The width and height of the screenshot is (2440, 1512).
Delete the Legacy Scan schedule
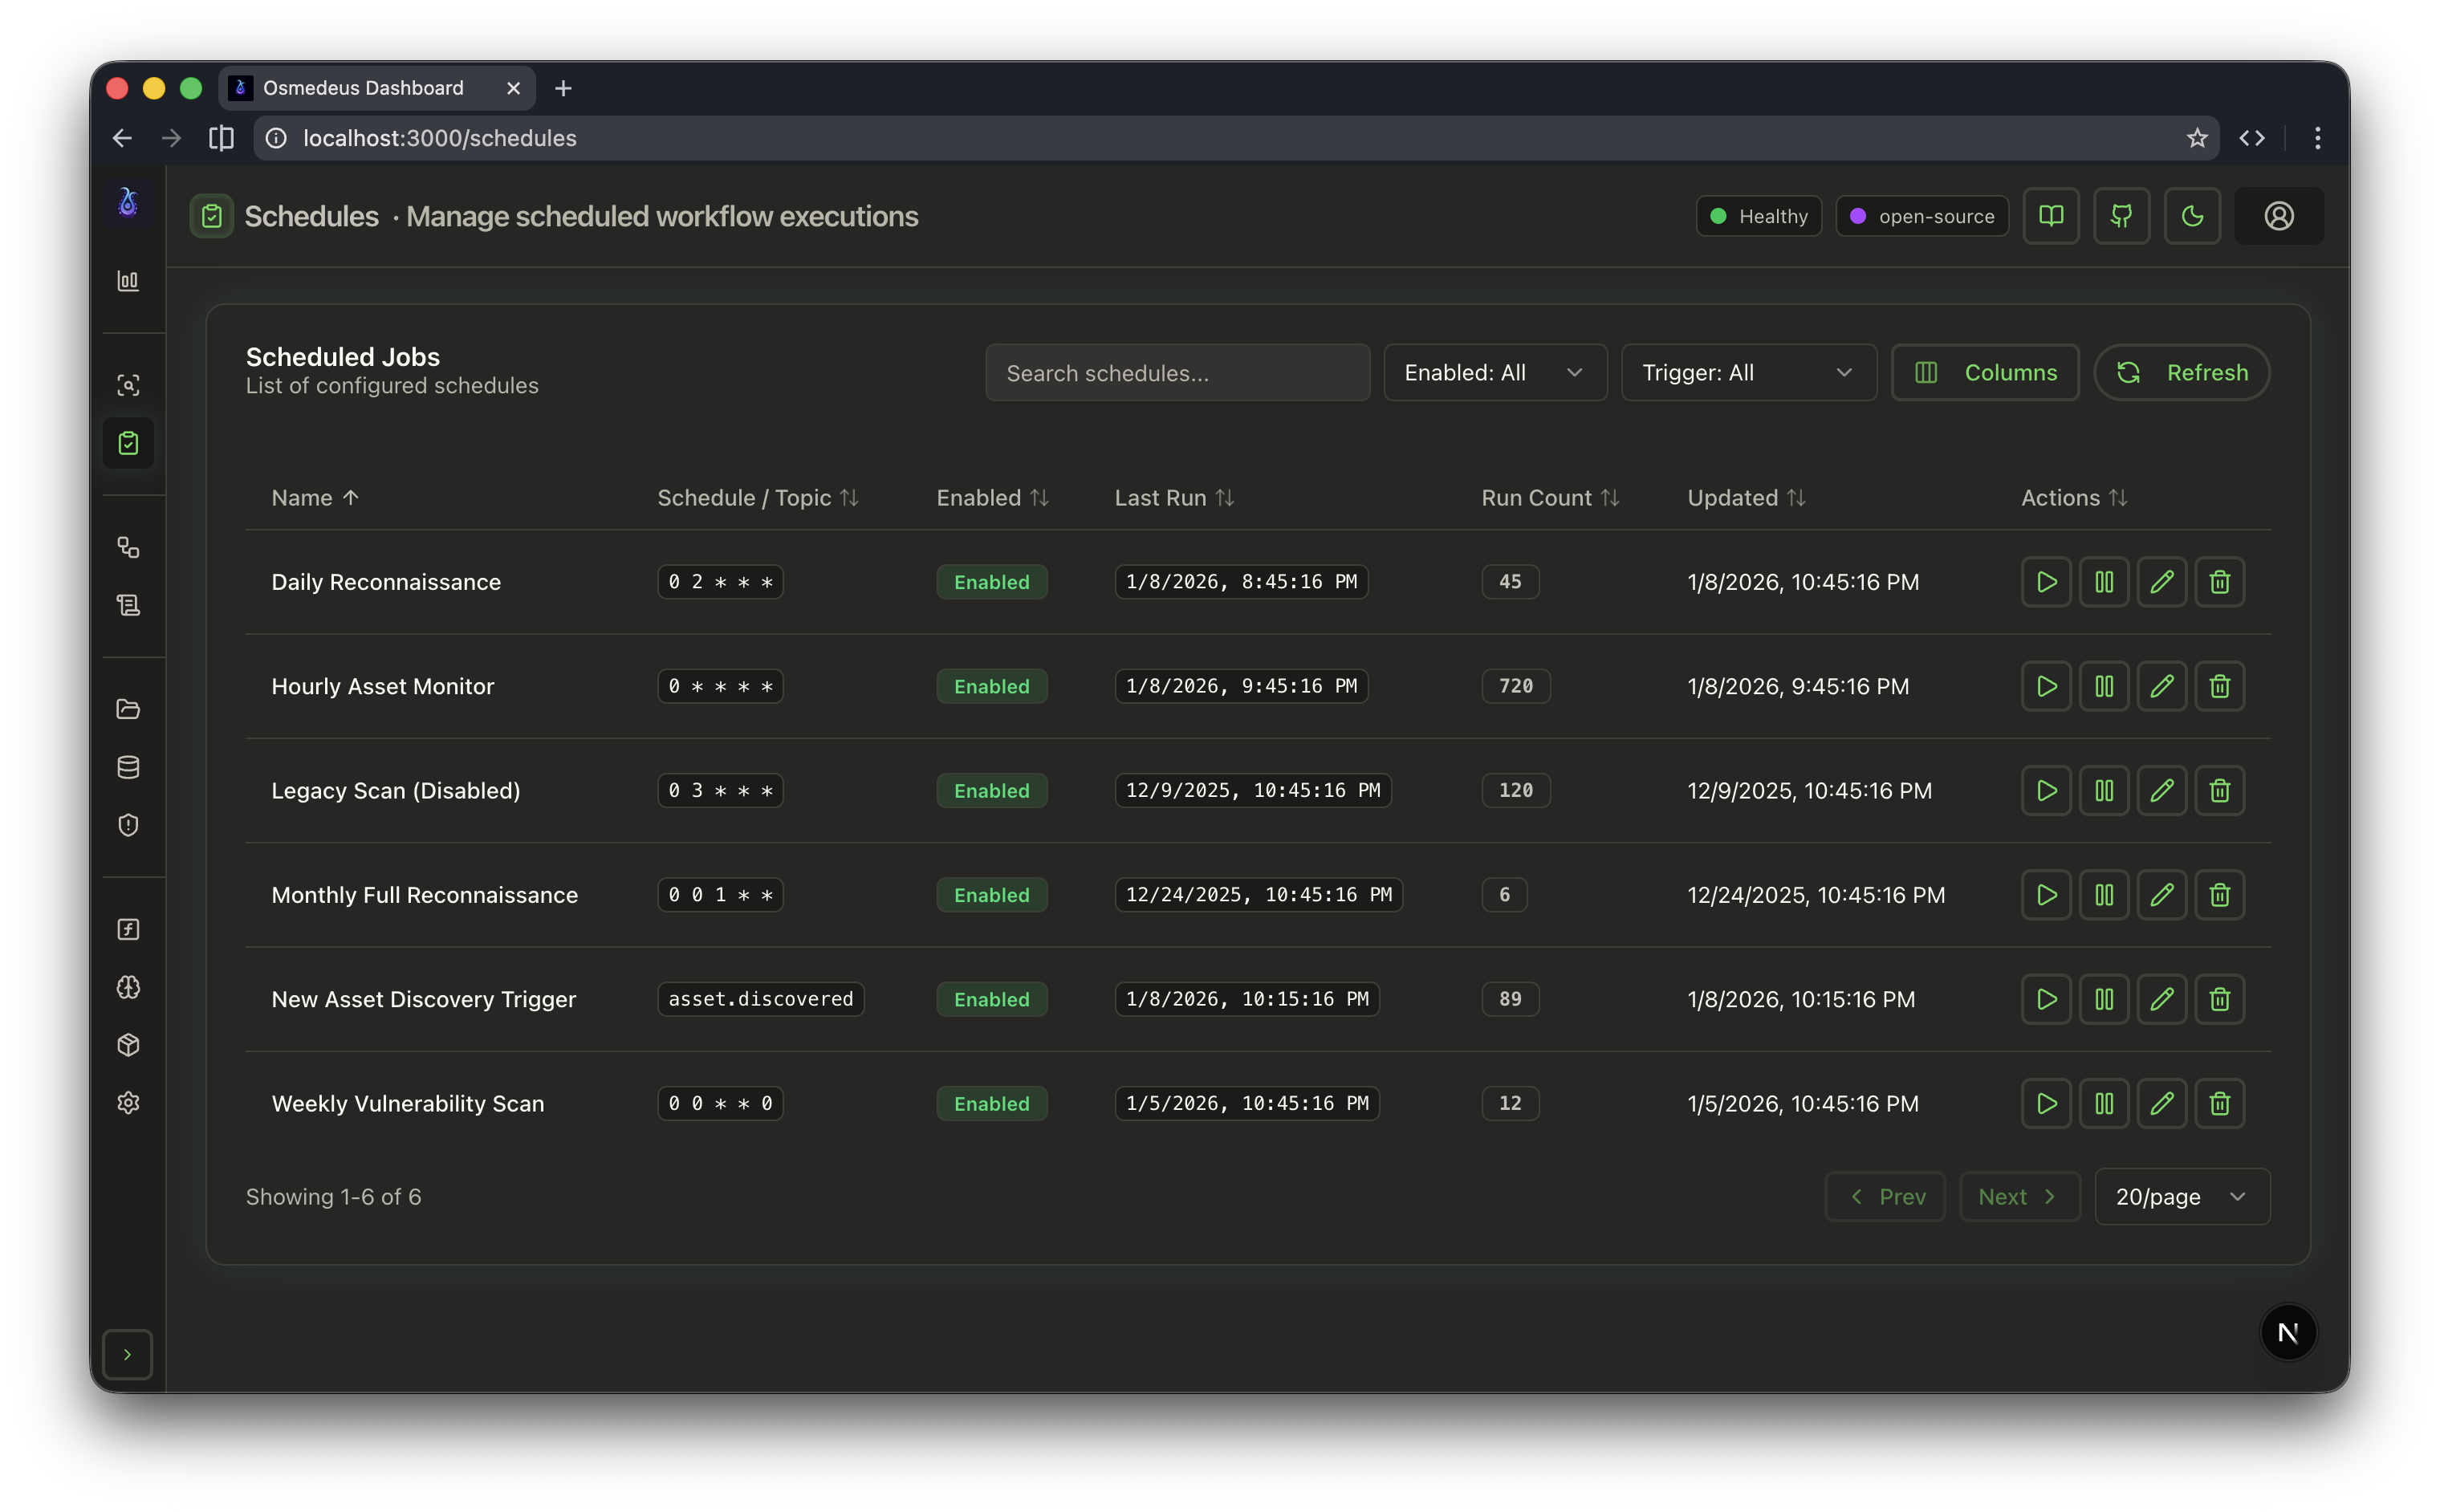click(x=2220, y=790)
